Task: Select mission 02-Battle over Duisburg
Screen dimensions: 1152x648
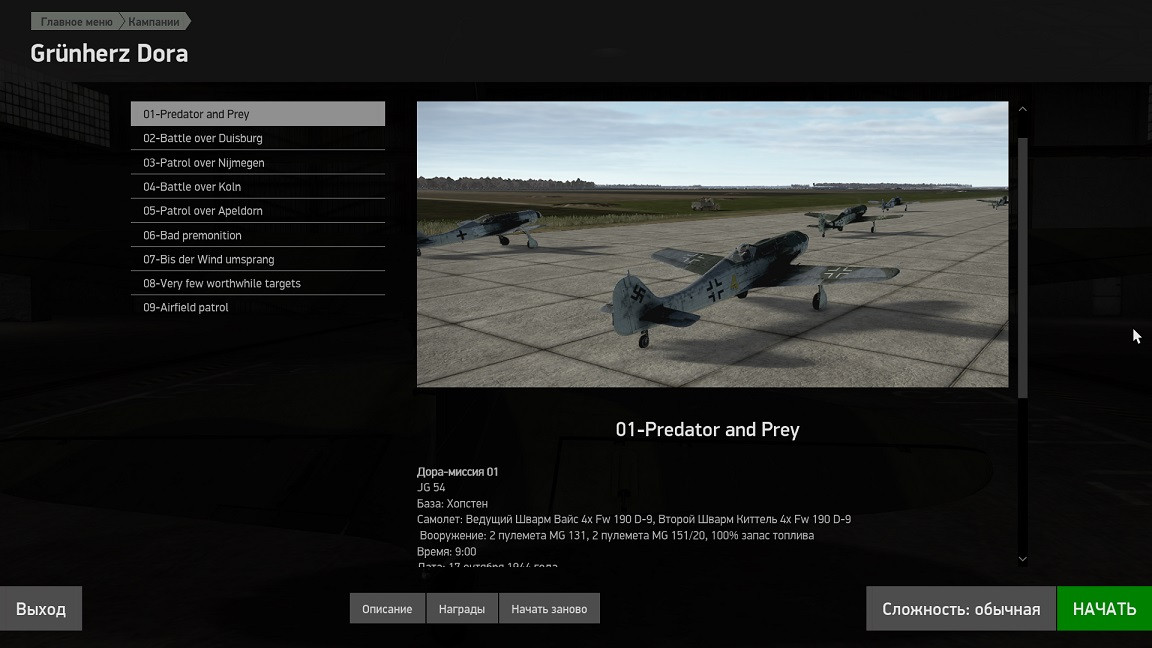Action: pos(258,138)
